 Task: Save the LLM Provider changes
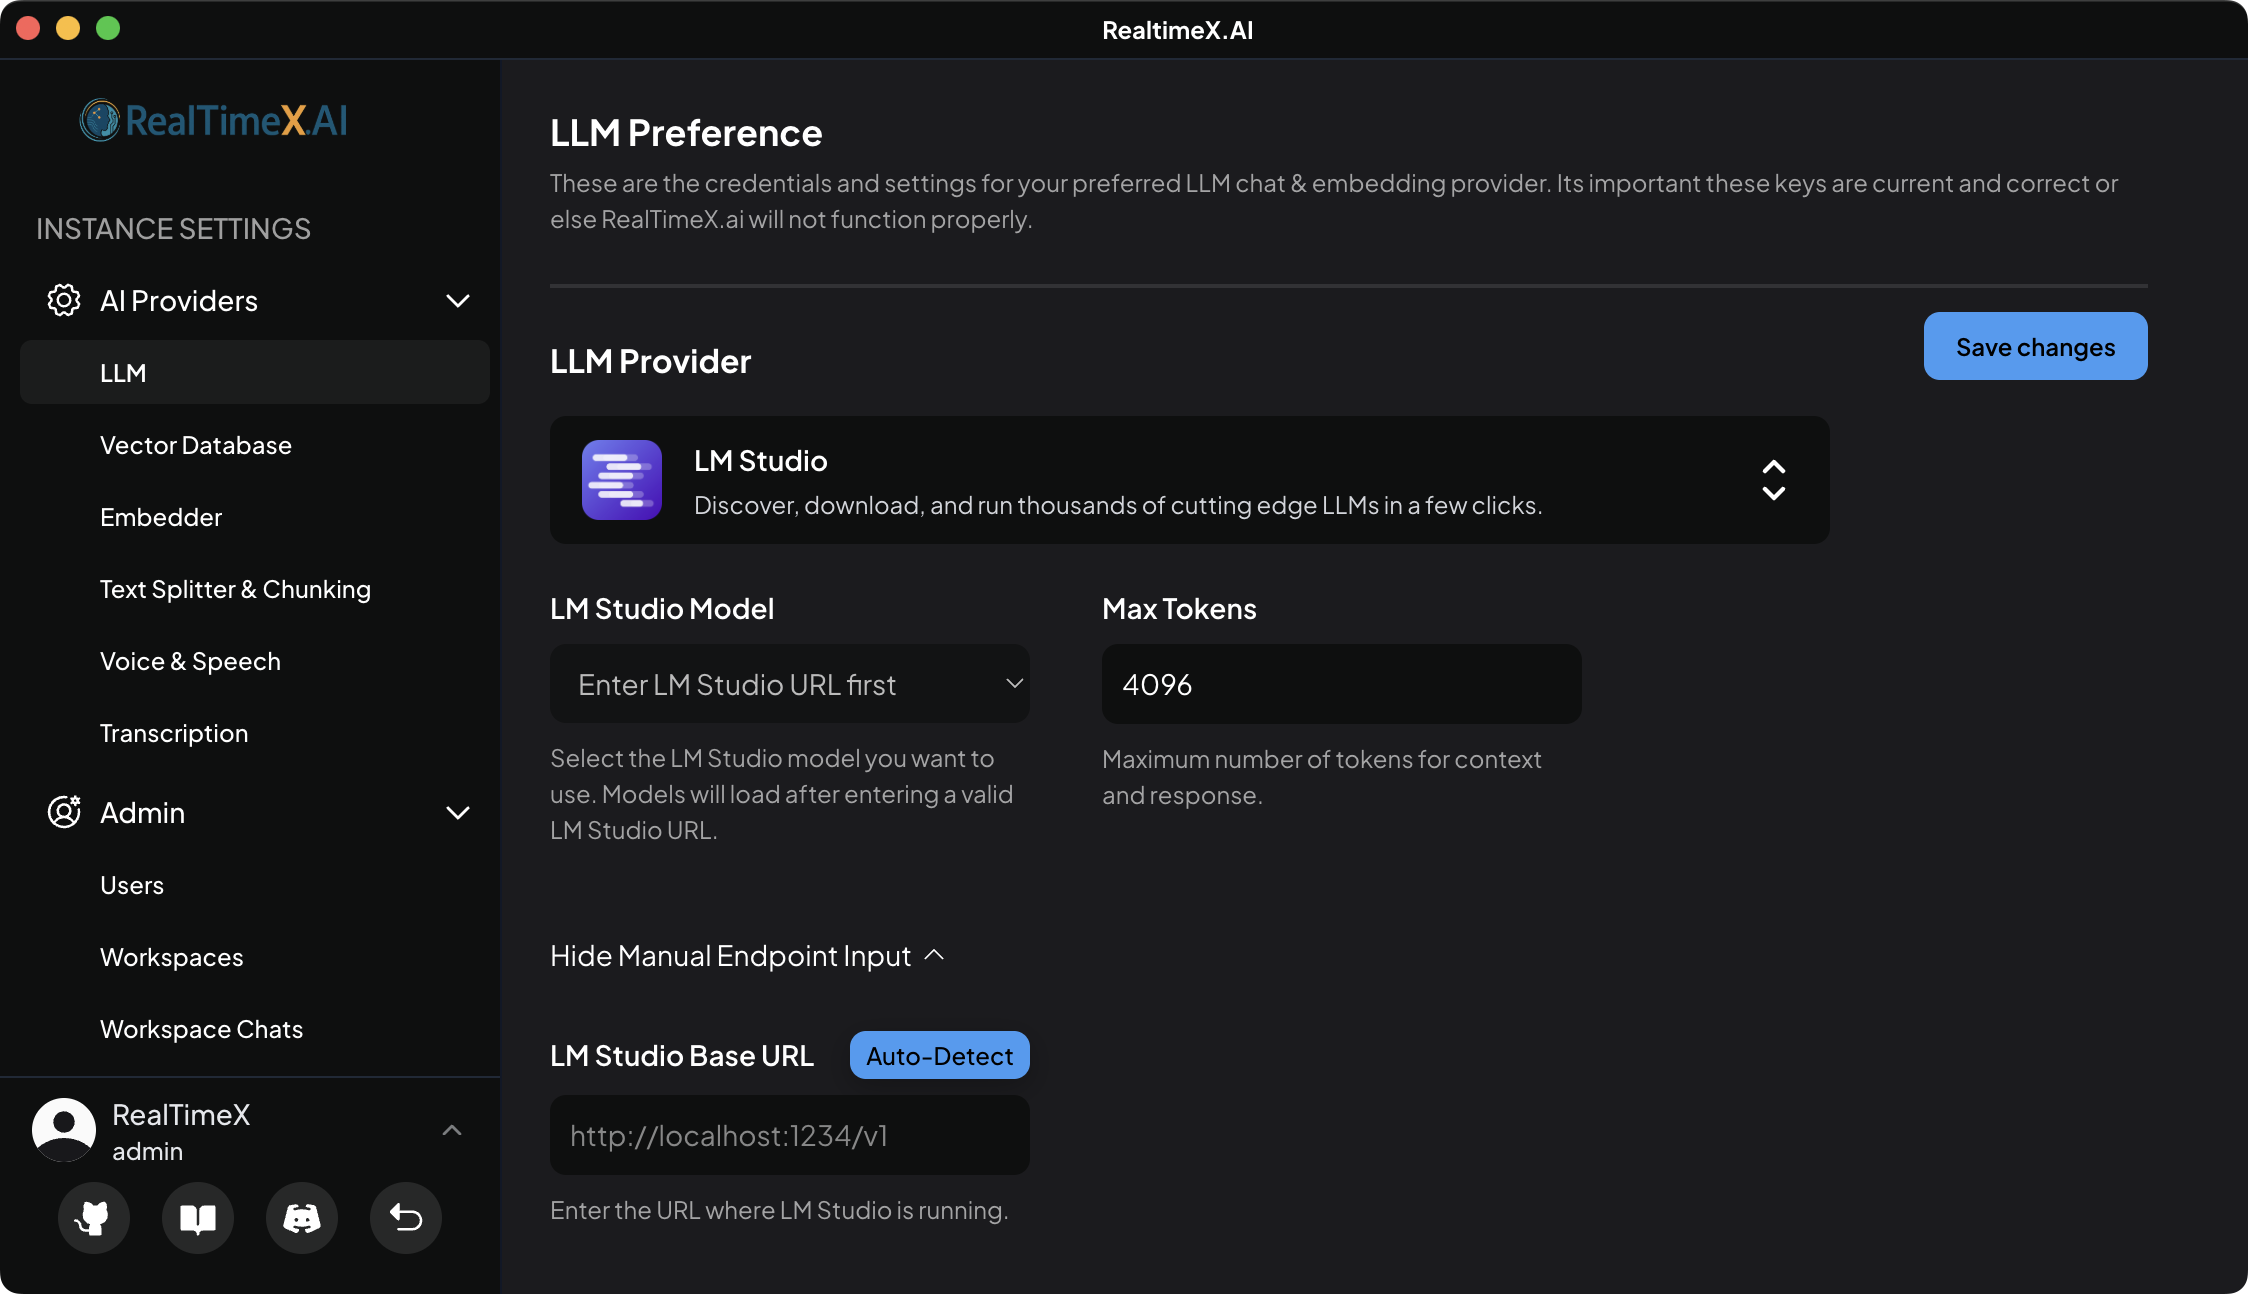pyautogui.click(x=2035, y=346)
